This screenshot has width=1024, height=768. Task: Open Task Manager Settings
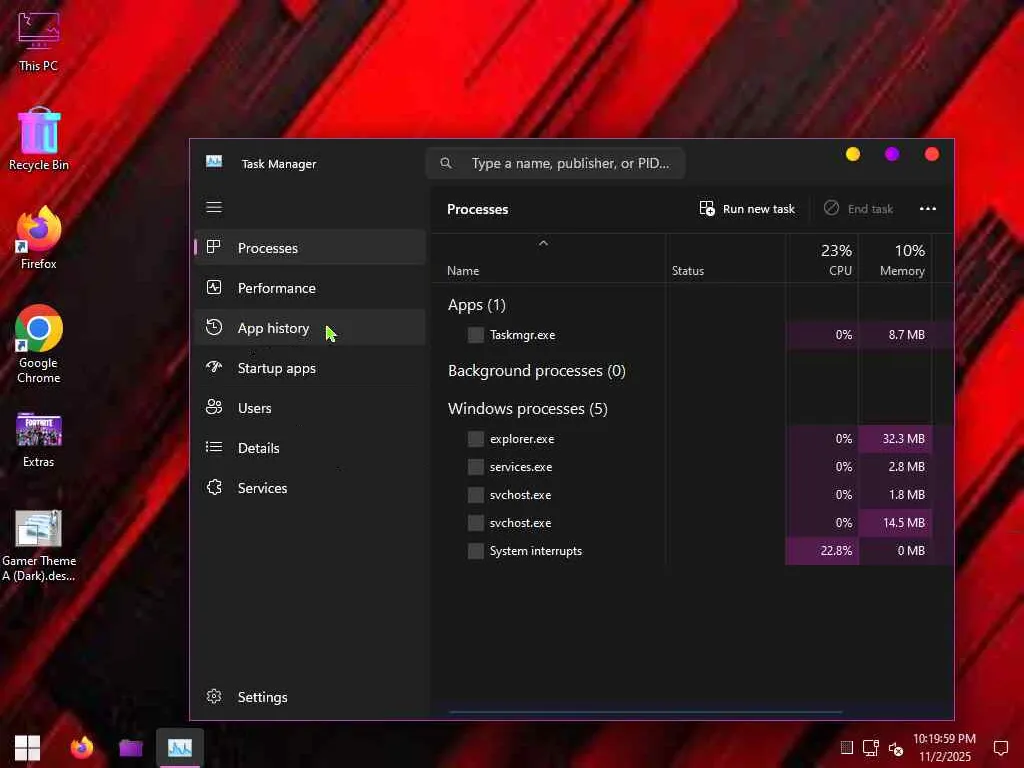(x=310, y=697)
